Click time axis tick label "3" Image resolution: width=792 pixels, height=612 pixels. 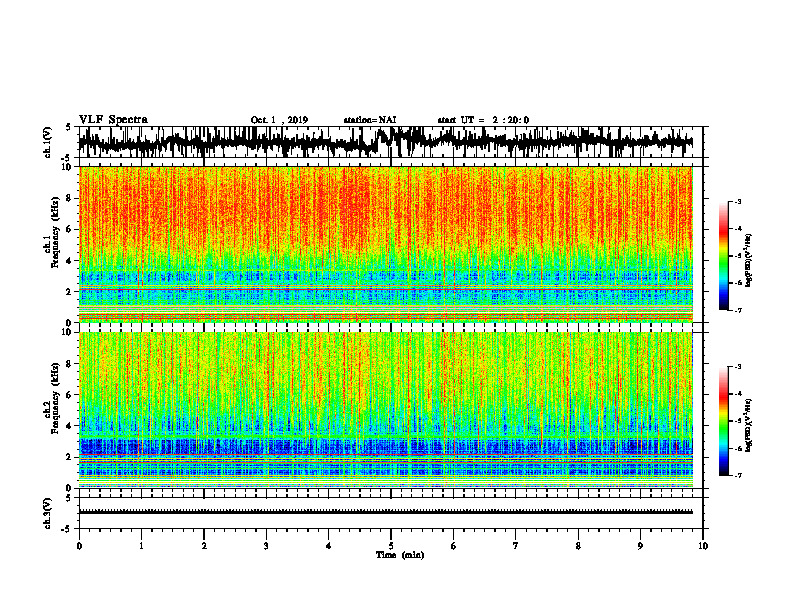266,546
